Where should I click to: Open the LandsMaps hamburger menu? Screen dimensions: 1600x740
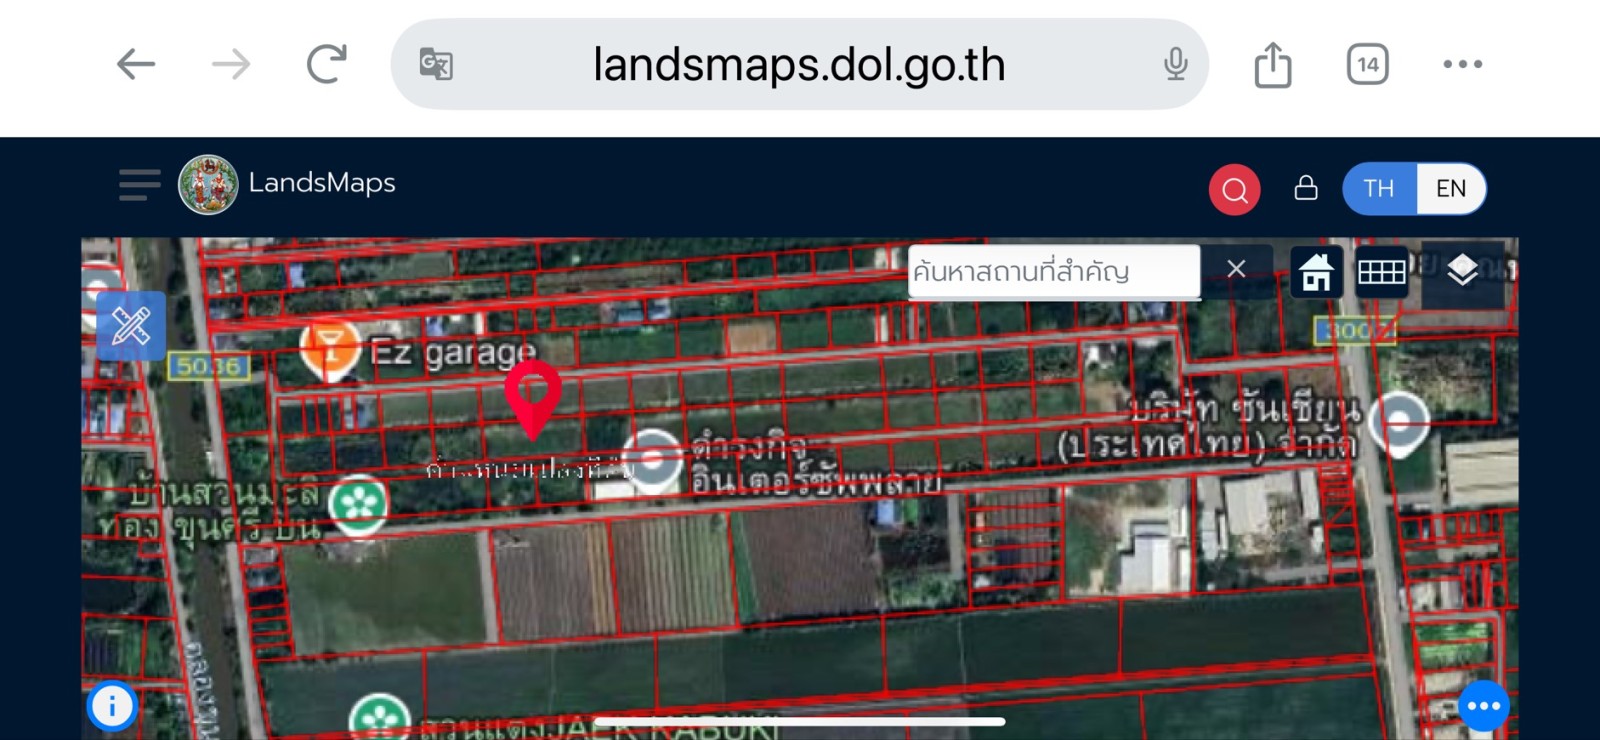(x=139, y=185)
